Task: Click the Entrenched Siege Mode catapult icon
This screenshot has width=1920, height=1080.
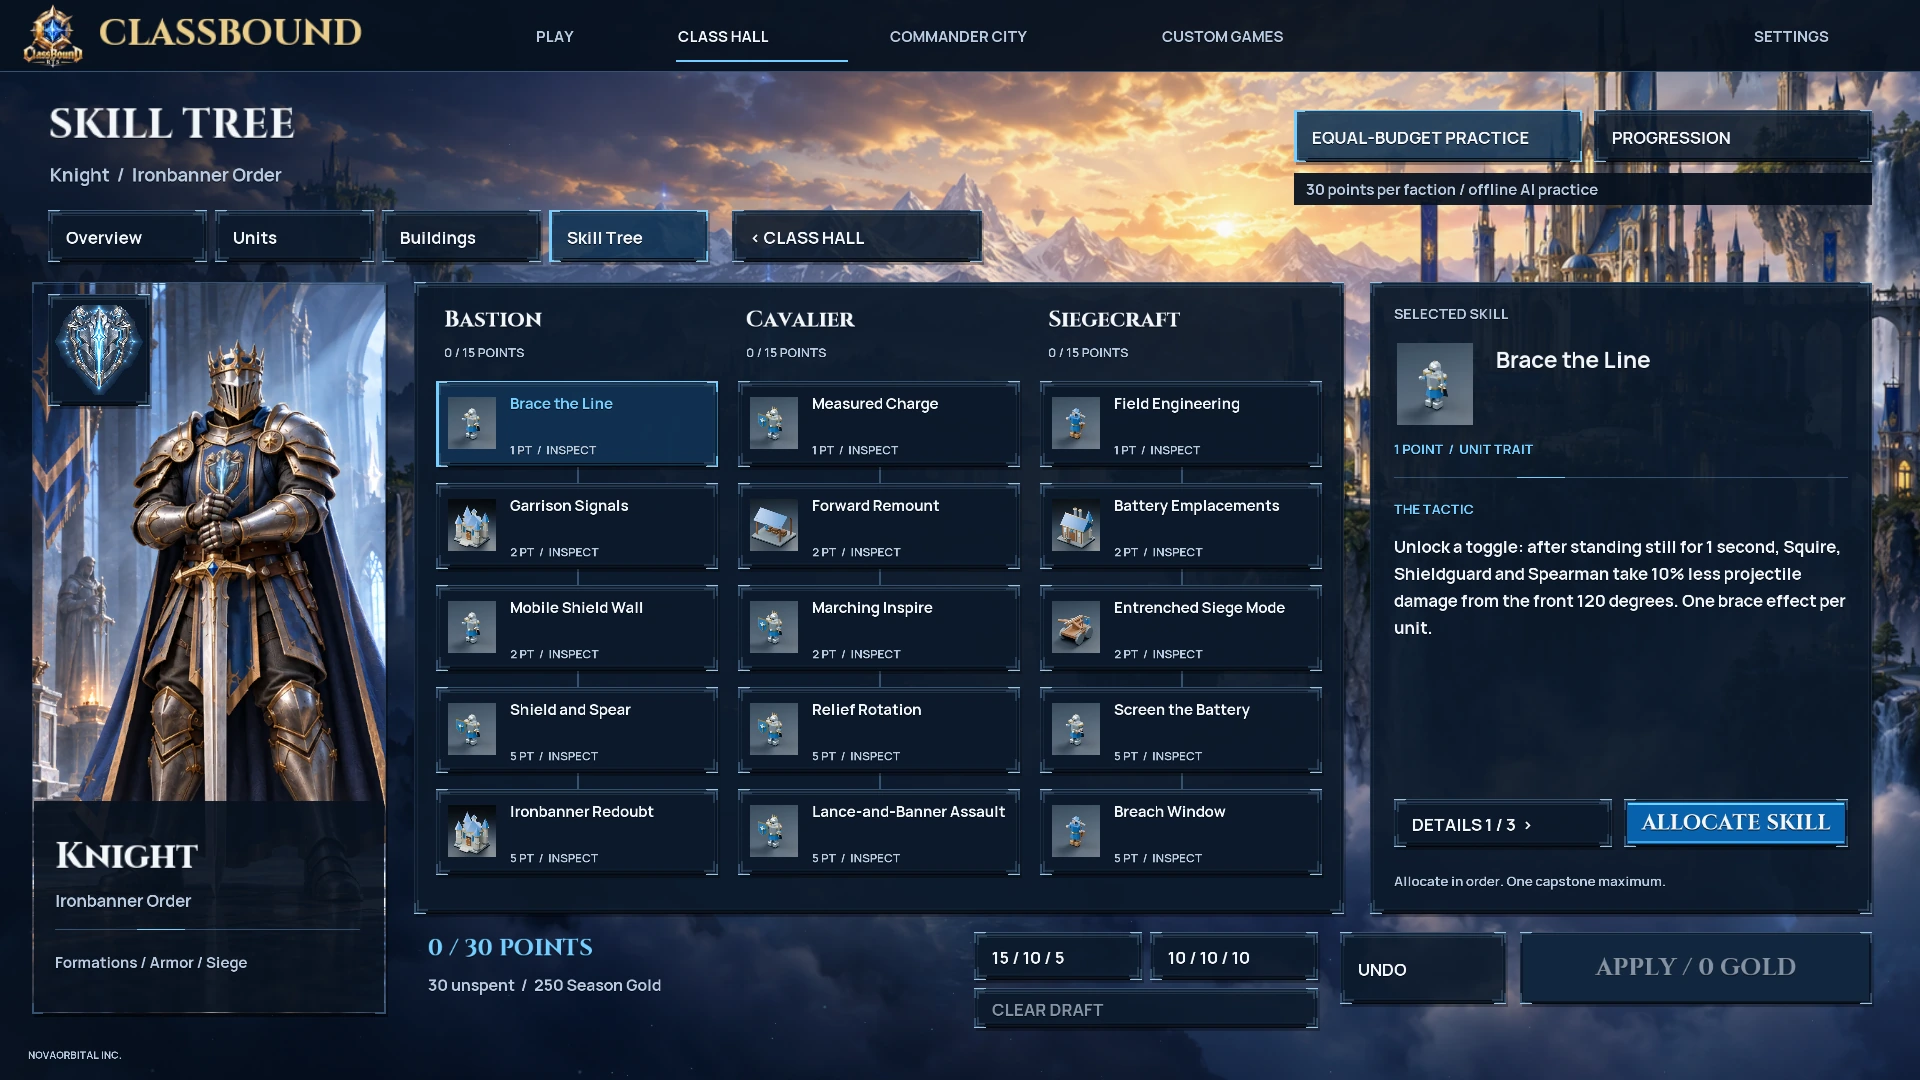Action: pos(1076,627)
